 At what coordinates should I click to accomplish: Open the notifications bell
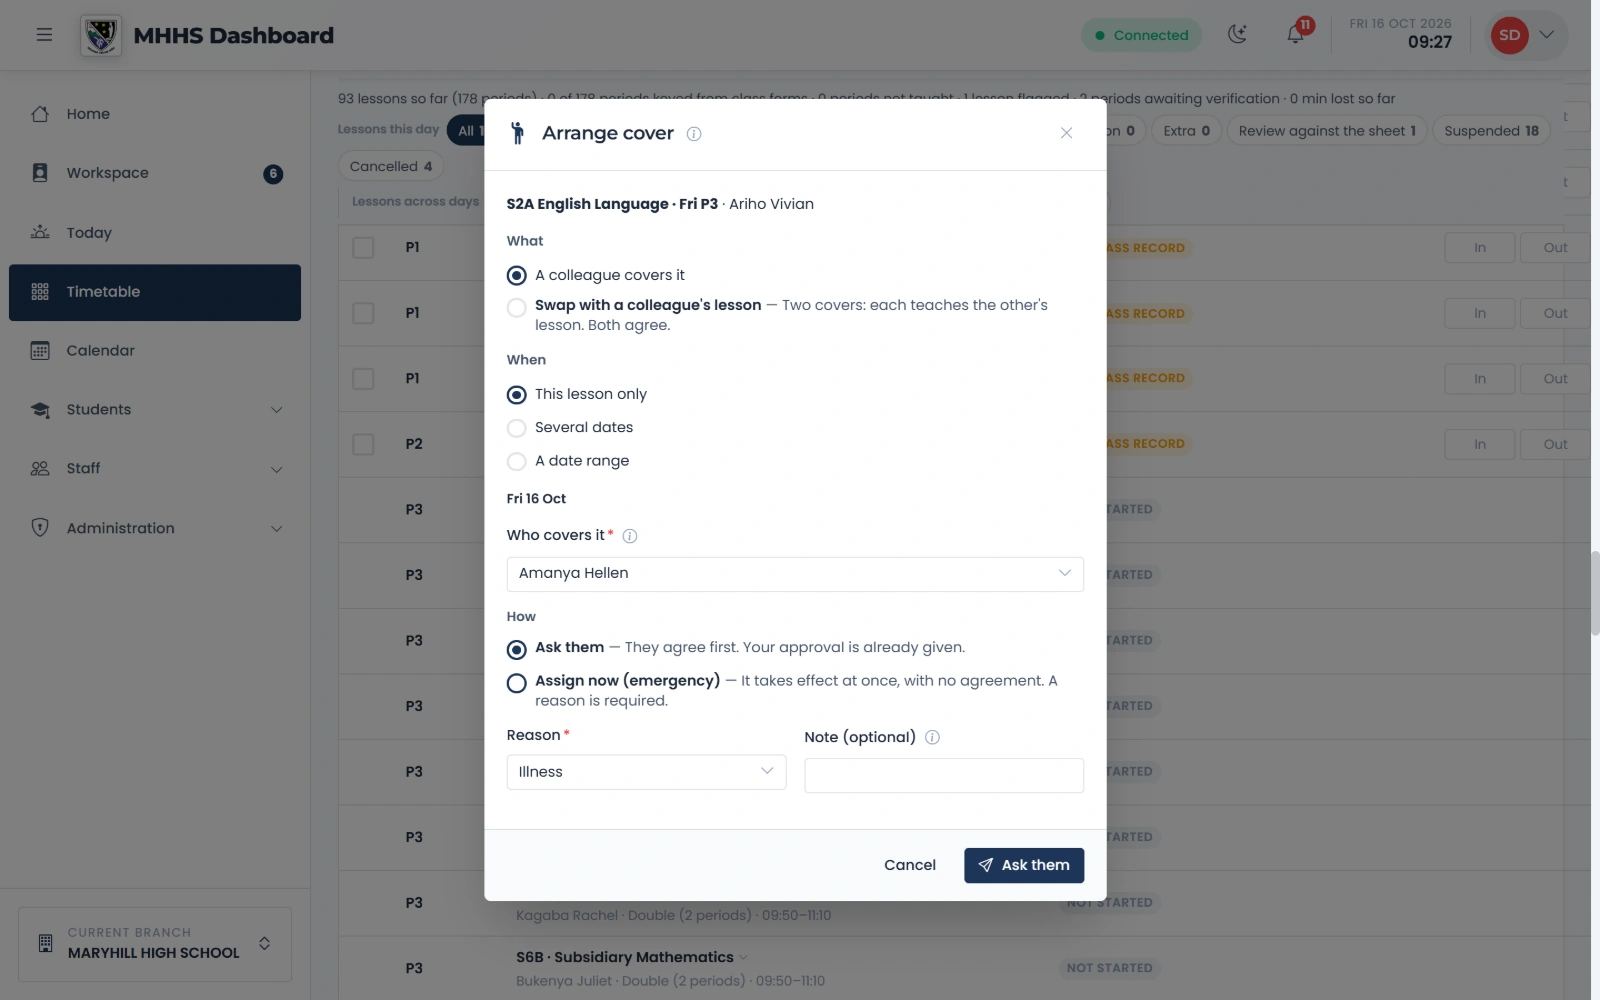tap(1296, 35)
